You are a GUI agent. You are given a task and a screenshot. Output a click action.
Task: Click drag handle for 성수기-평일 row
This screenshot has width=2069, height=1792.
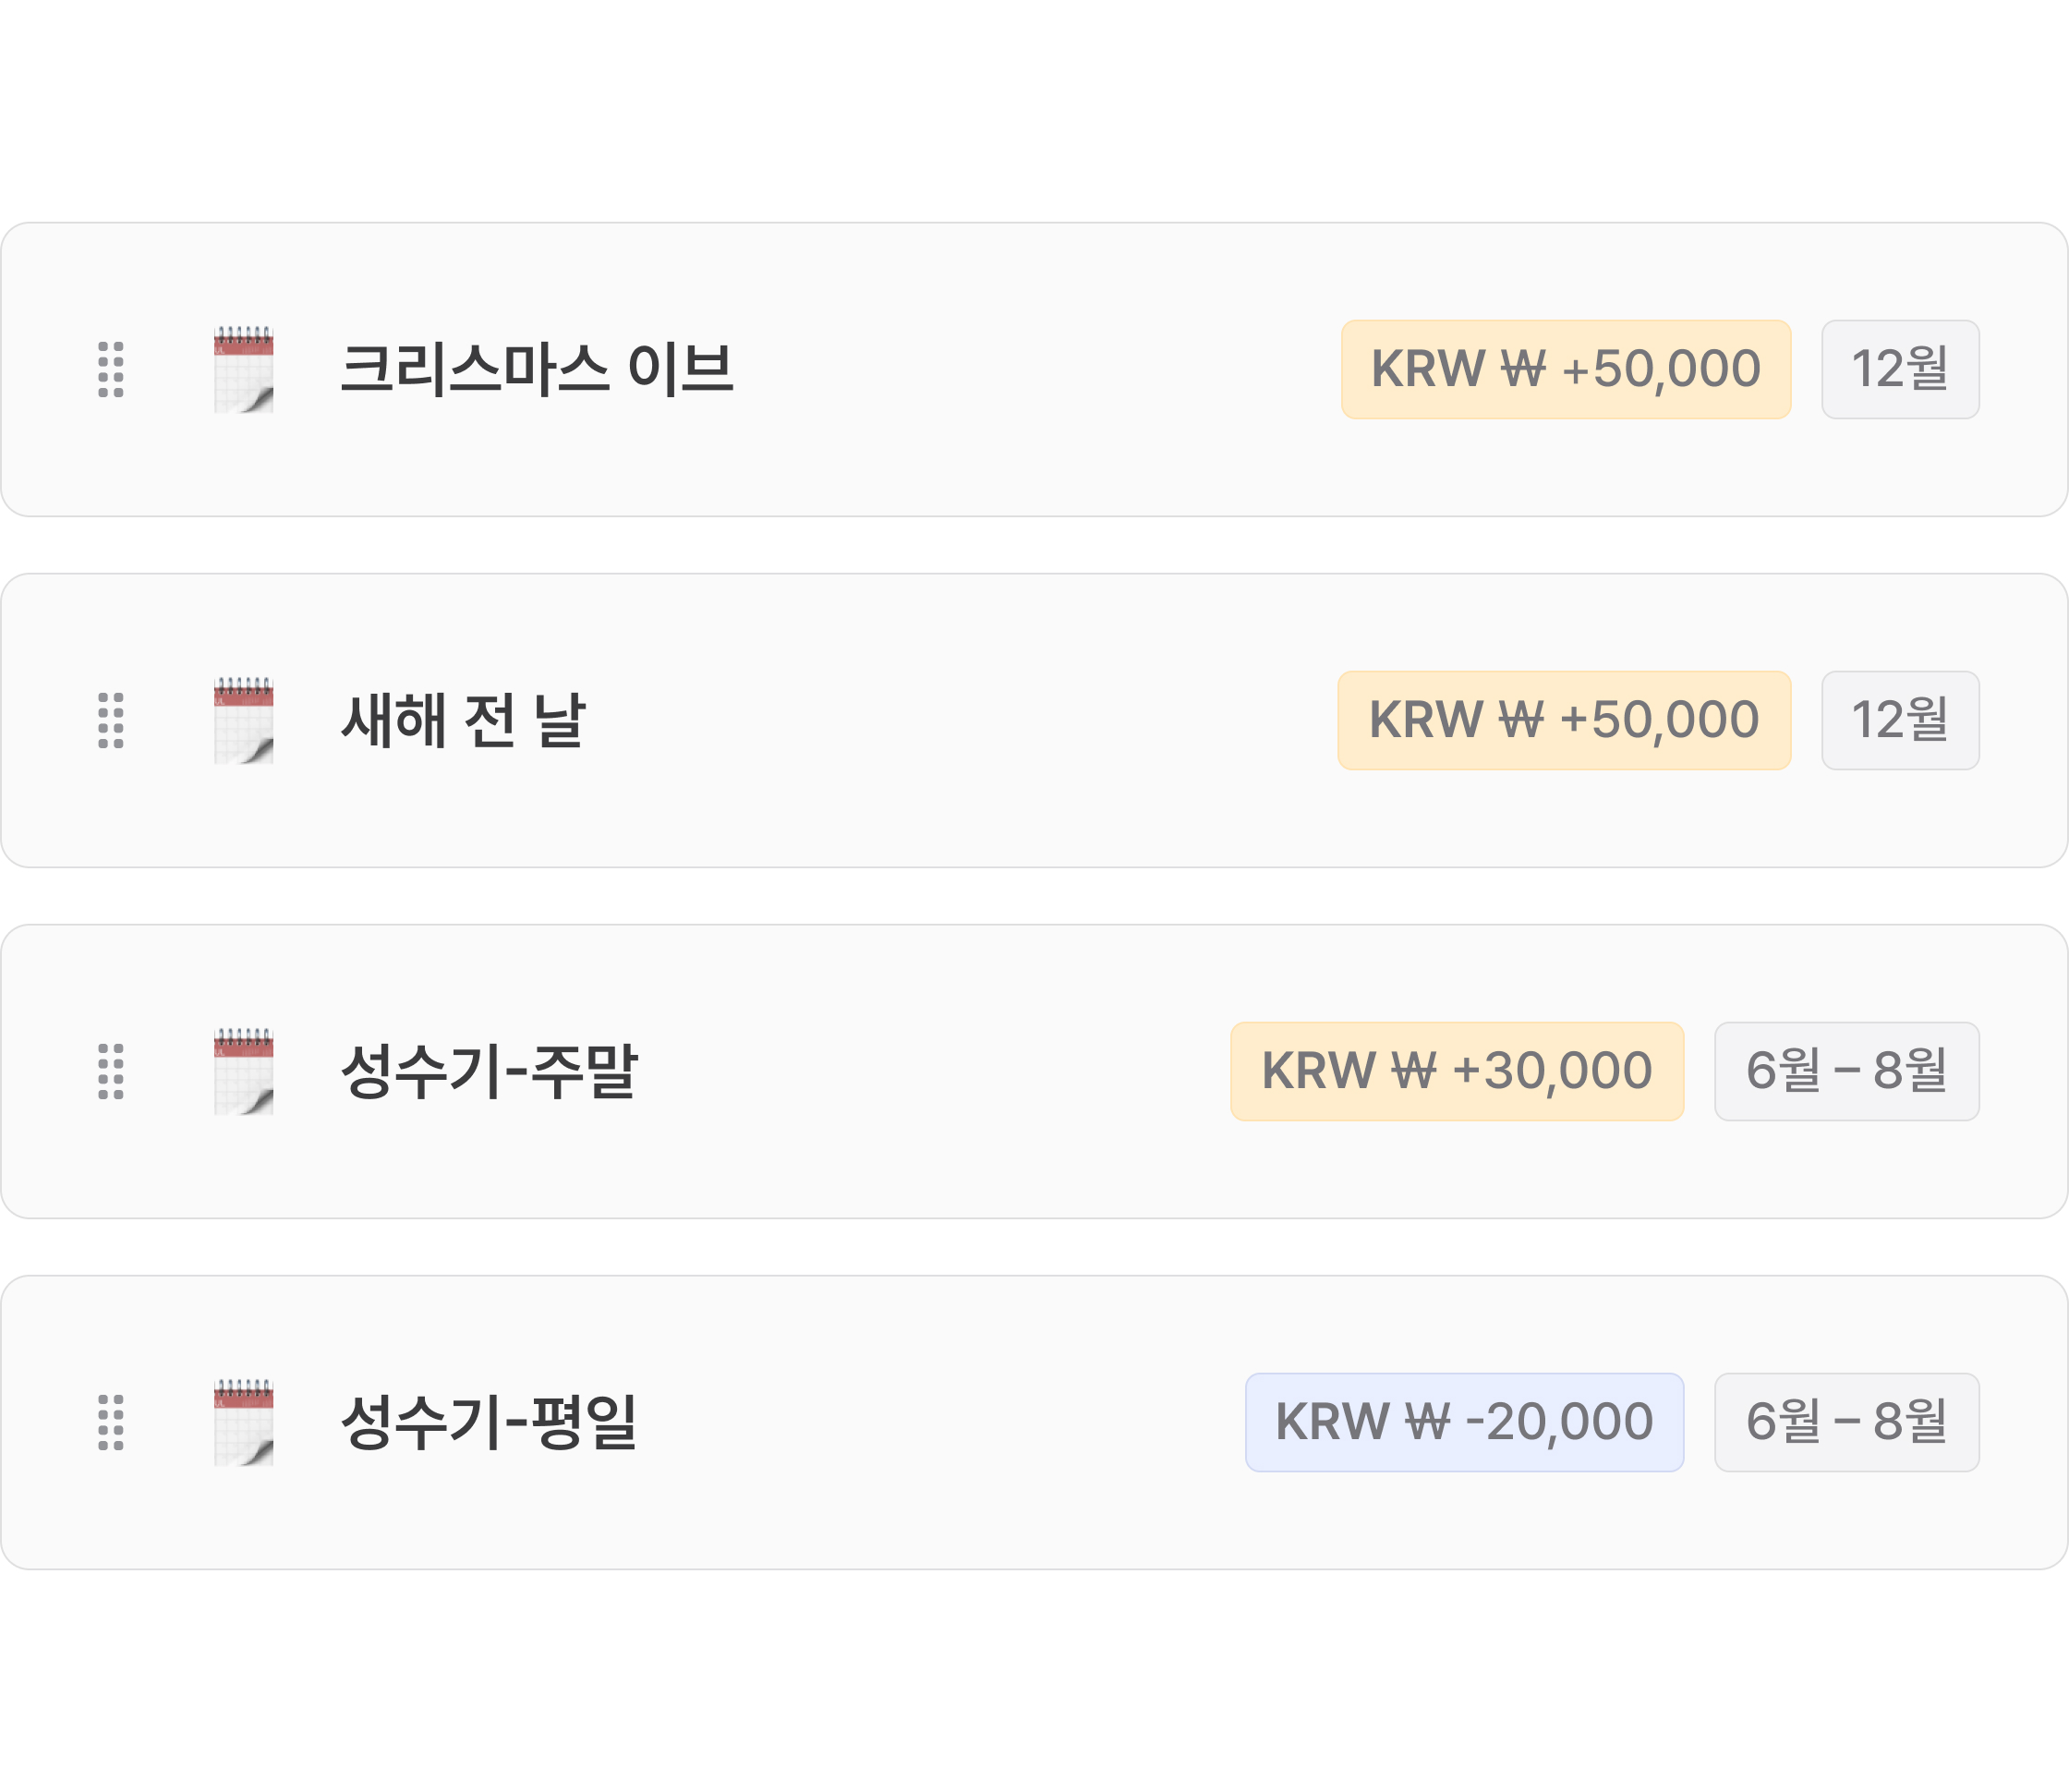pyautogui.click(x=111, y=1422)
